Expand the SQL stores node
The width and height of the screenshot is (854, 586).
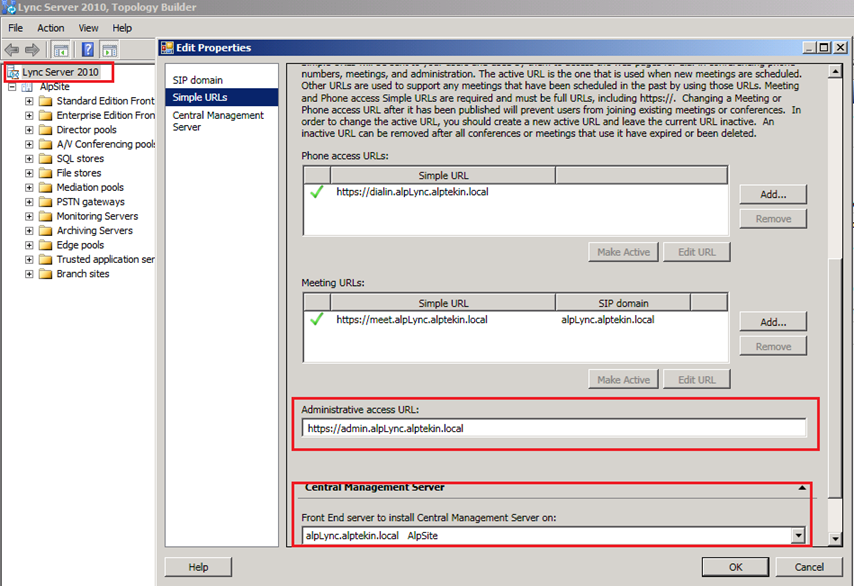[29, 159]
